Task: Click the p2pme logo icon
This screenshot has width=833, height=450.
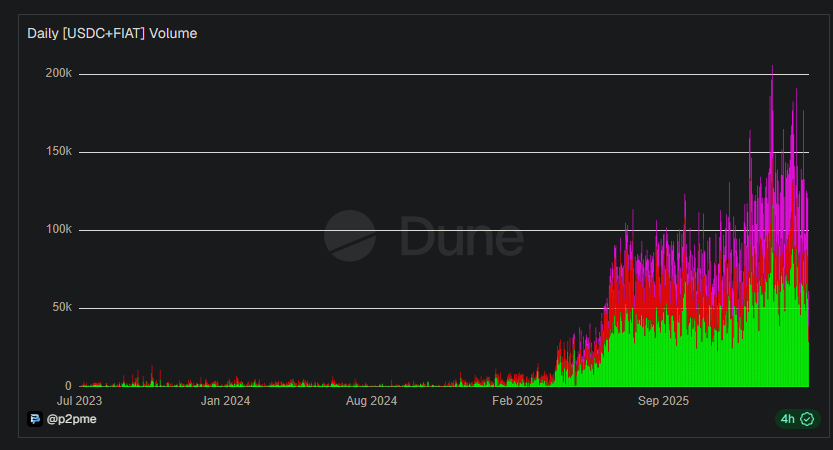Action: (35, 419)
